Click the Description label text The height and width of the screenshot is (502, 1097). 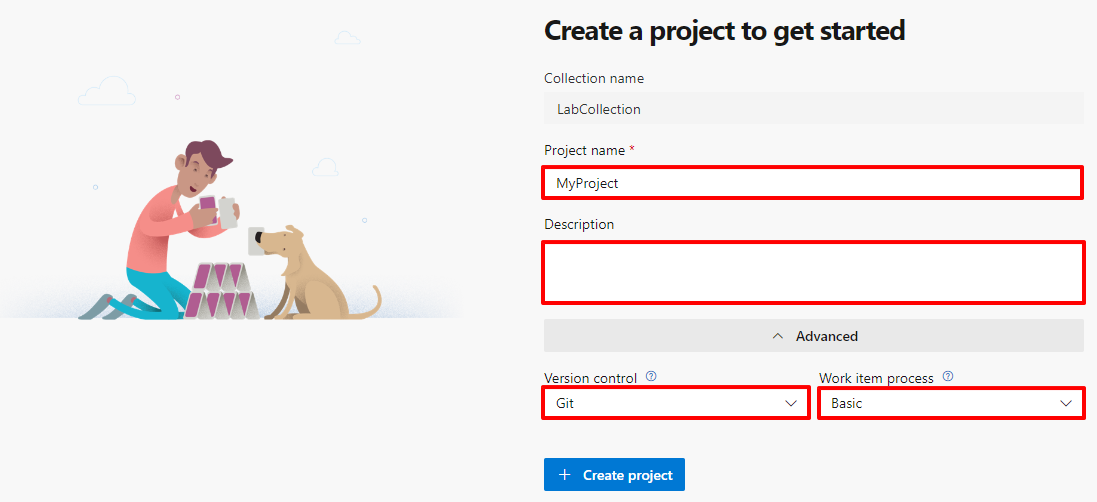pyautogui.click(x=579, y=224)
